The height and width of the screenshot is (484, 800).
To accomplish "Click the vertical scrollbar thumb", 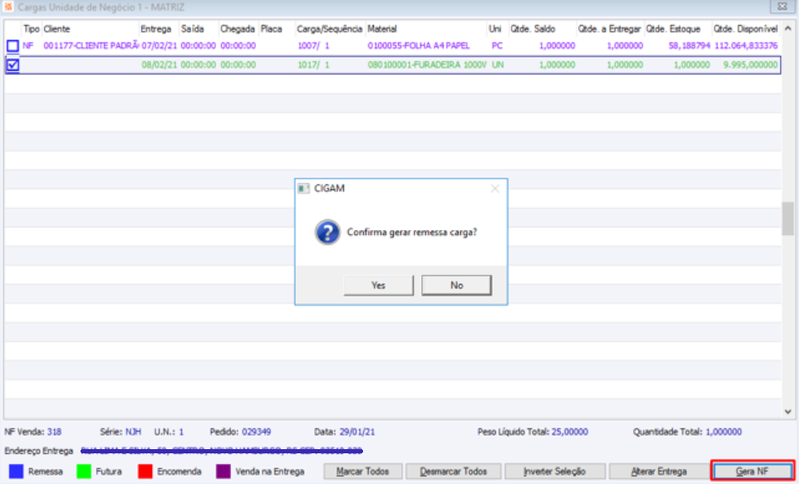I will pos(788,219).
